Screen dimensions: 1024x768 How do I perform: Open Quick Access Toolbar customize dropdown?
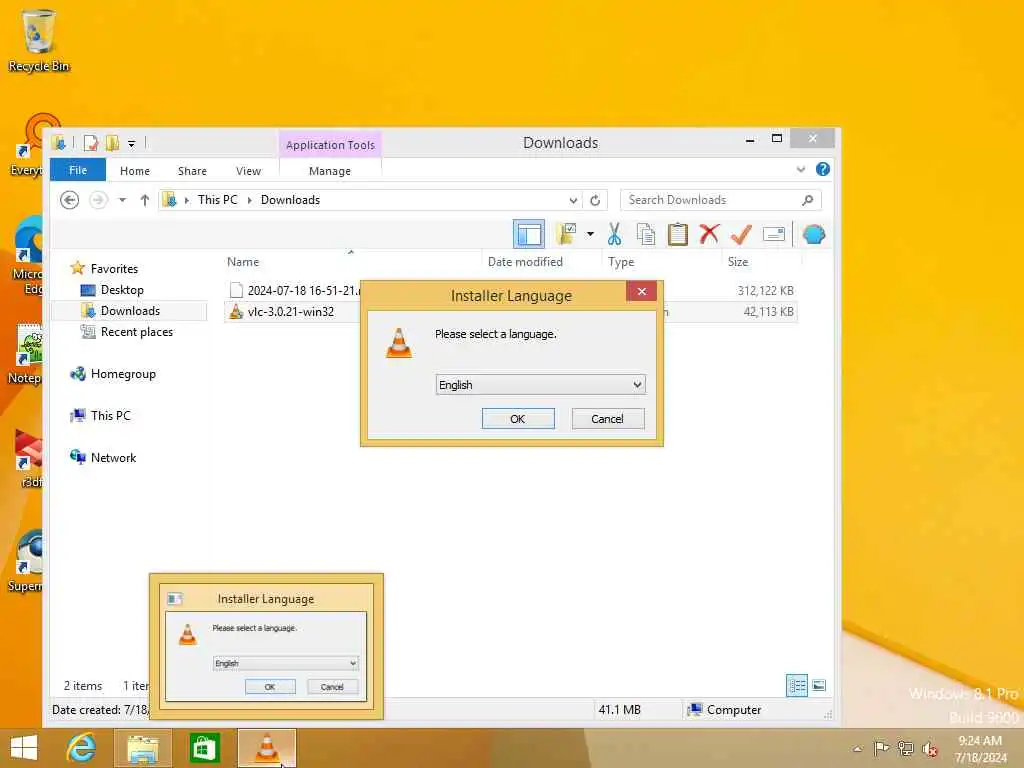pyautogui.click(x=131, y=144)
